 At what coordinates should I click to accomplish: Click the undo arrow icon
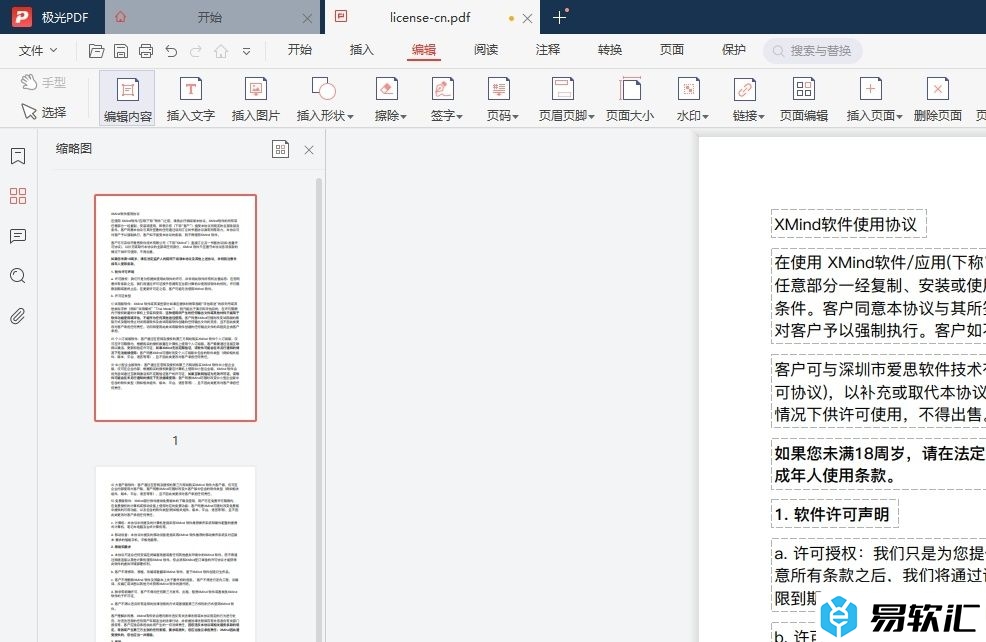tap(171, 51)
